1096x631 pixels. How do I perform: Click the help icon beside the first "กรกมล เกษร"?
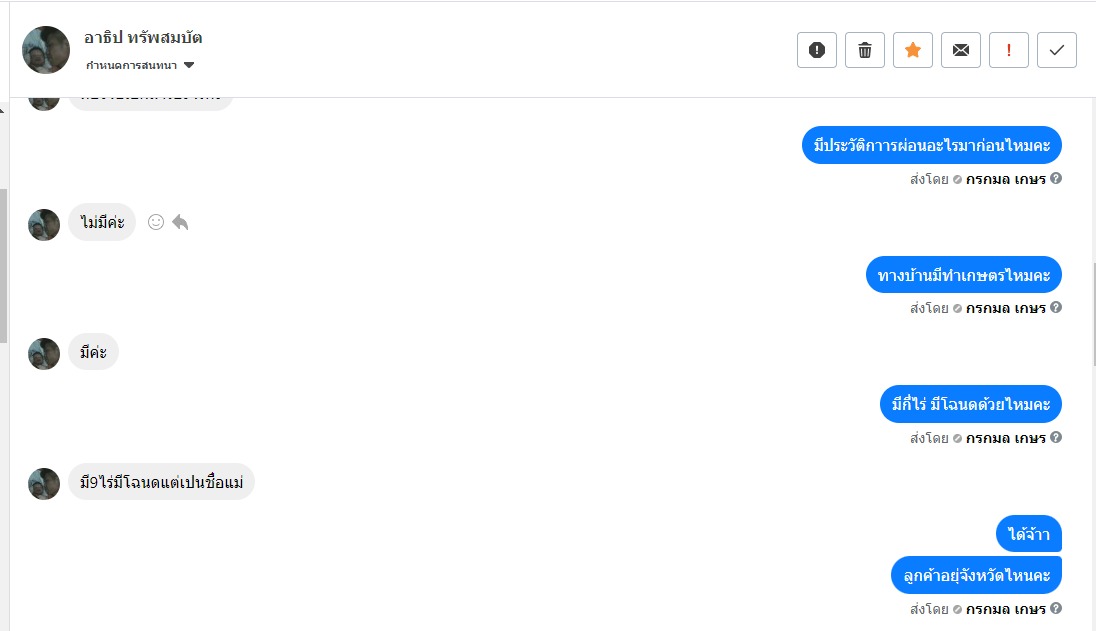pos(1056,179)
